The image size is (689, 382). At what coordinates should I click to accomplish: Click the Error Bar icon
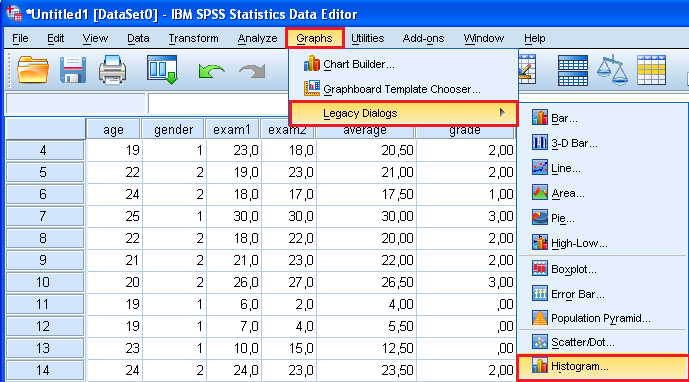point(540,293)
